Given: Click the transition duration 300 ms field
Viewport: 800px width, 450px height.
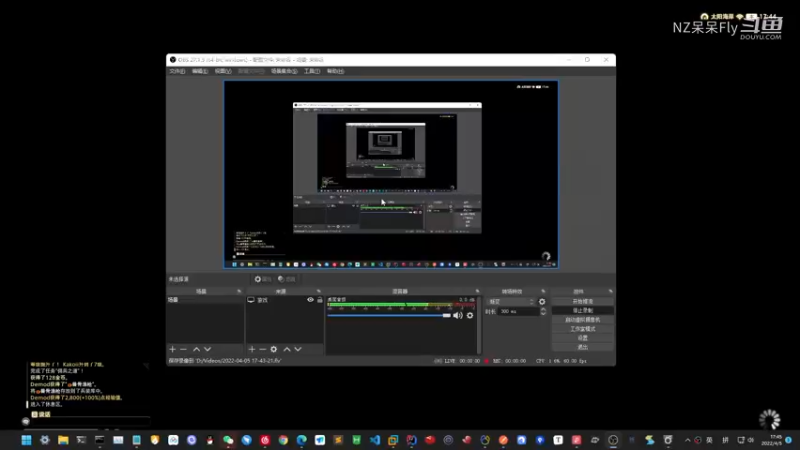Looking at the screenshot, I should coord(518,311).
